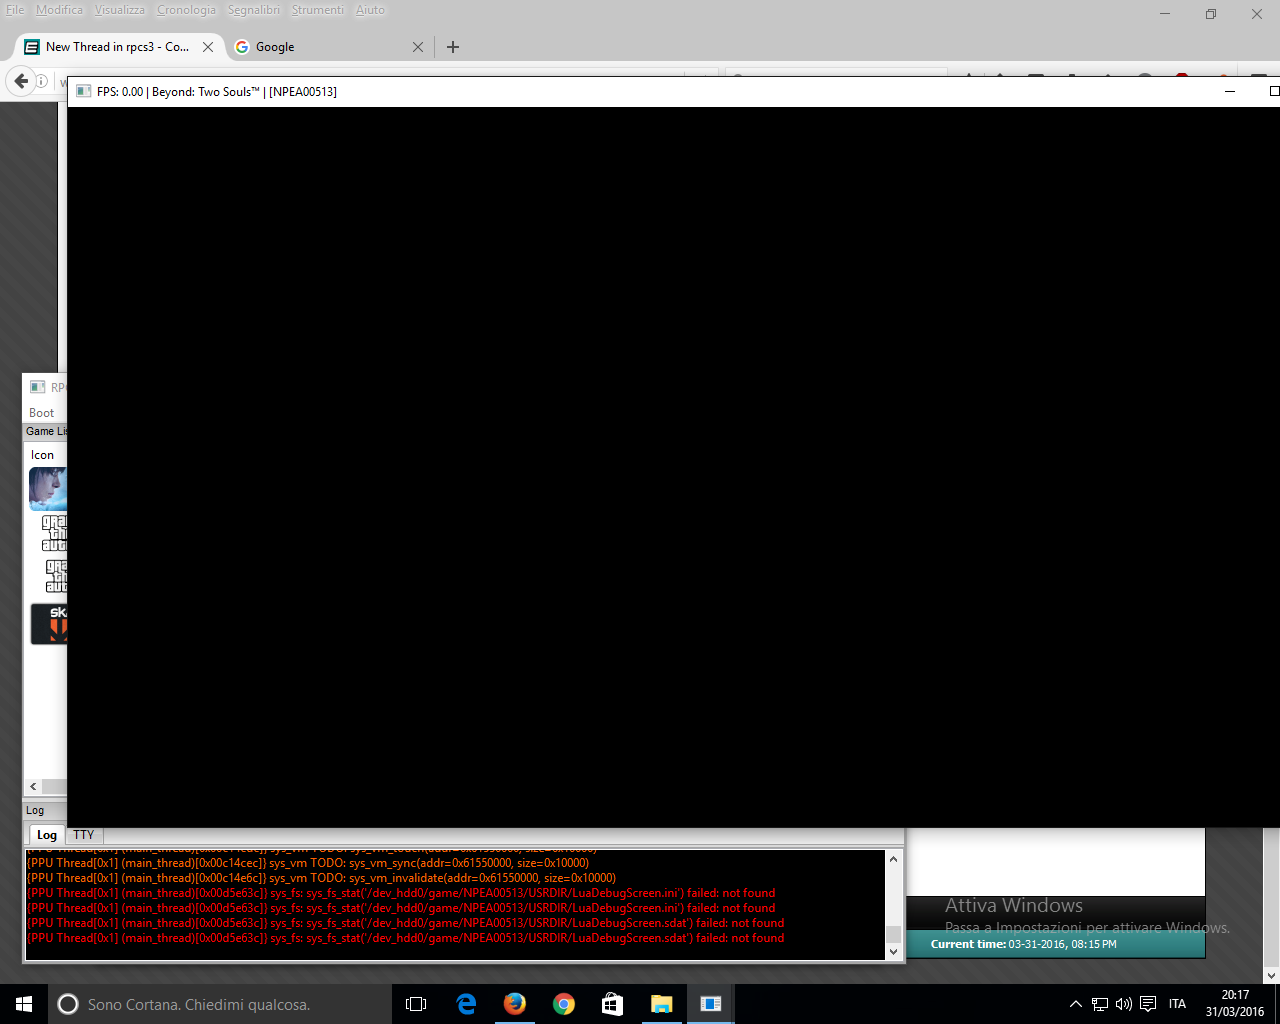
Task: Close the Google browser tab
Action: (x=418, y=47)
